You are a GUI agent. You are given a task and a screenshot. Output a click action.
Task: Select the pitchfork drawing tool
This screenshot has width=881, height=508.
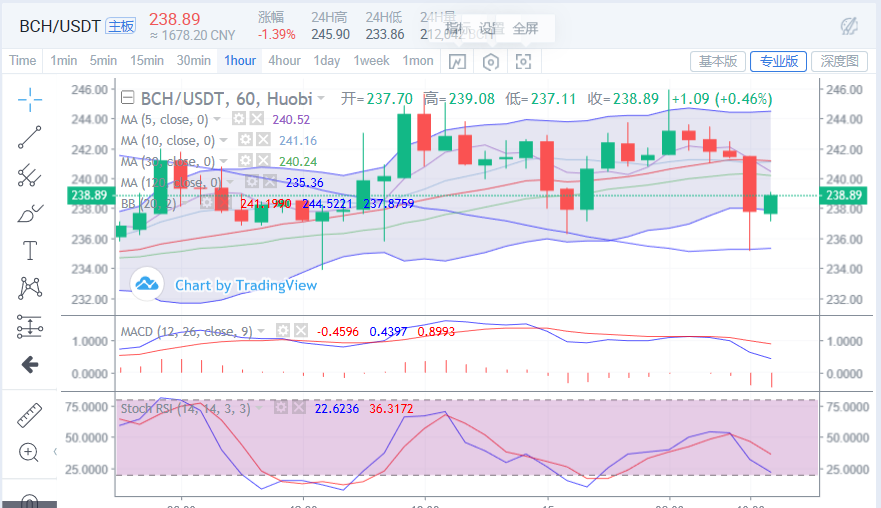point(30,175)
